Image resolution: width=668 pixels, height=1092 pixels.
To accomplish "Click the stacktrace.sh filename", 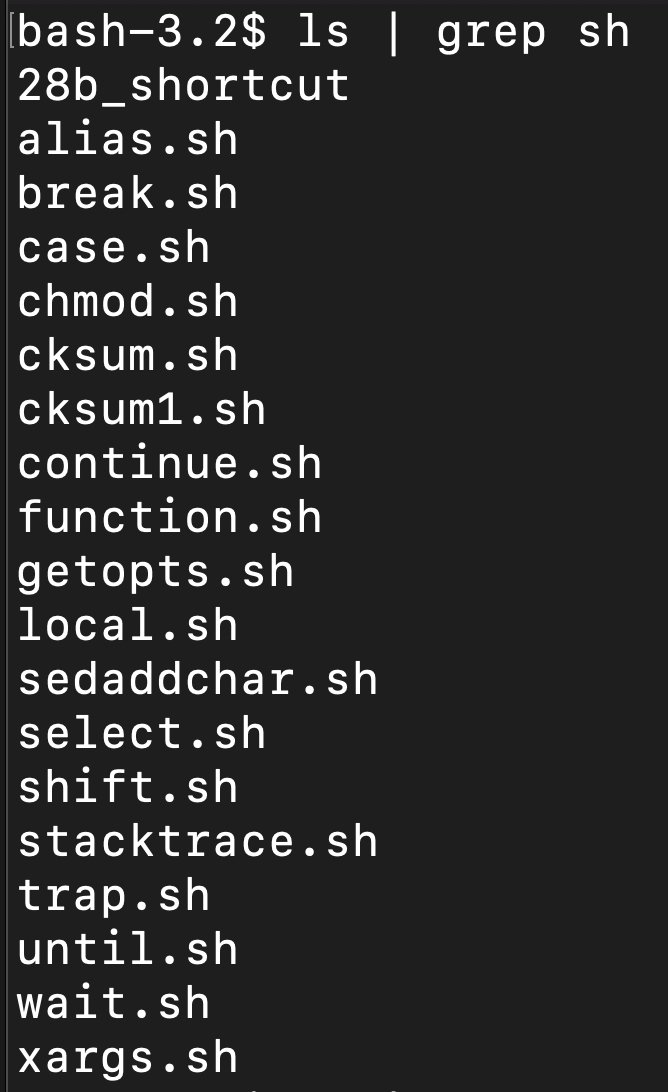I will (197, 841).
